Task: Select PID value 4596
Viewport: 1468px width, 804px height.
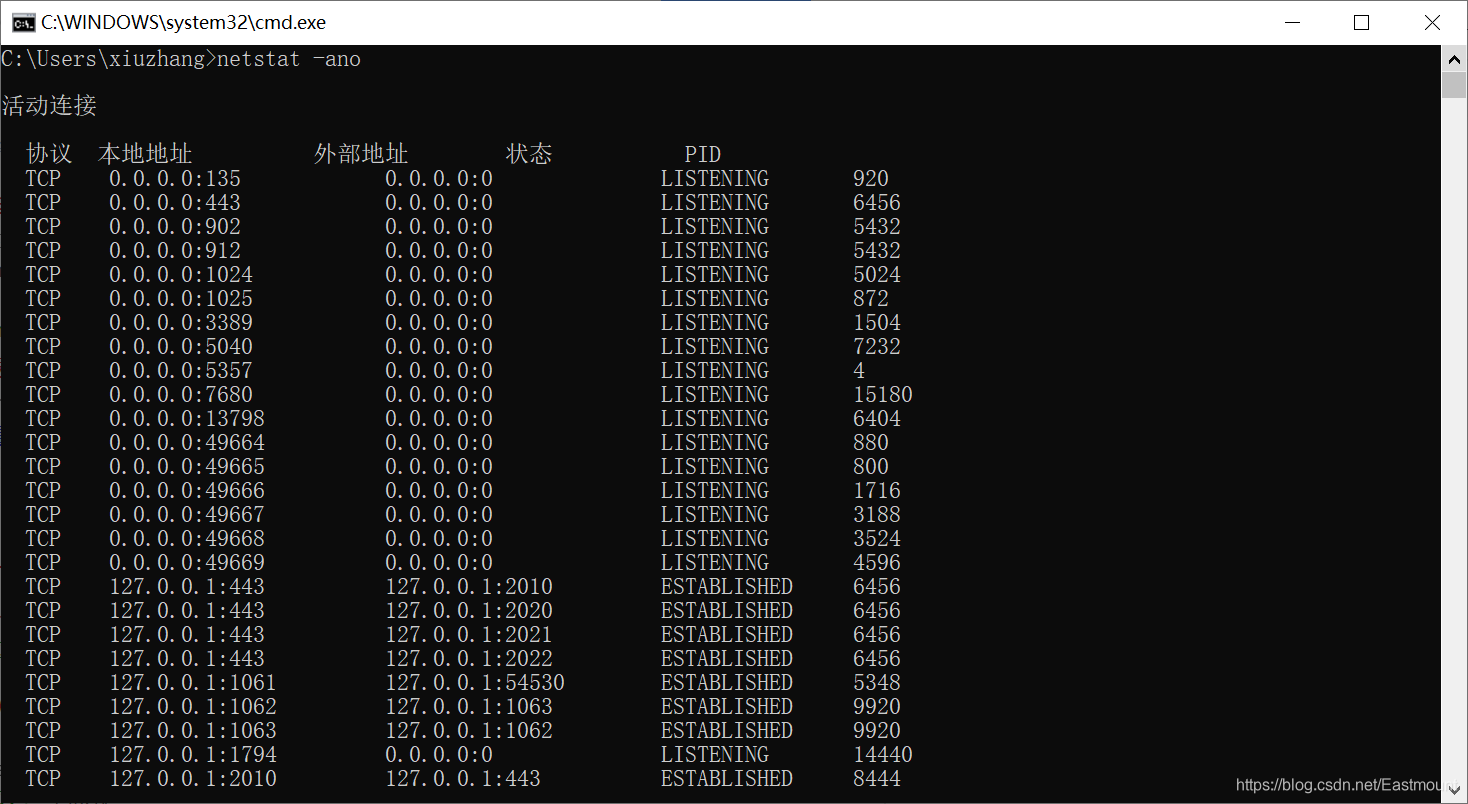Action: pyautogui.click(x=877, y=563)
